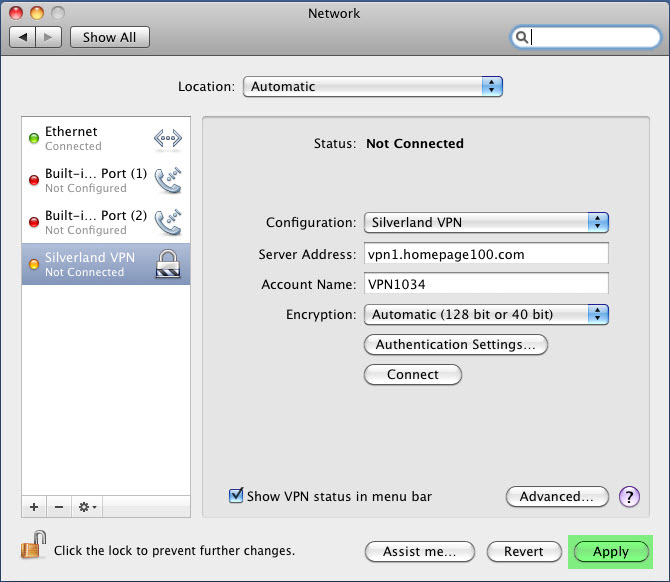This screenshot has width=670, height=582.
Task: Click the lock to prevent changes
Action: (x=33, y=545)
